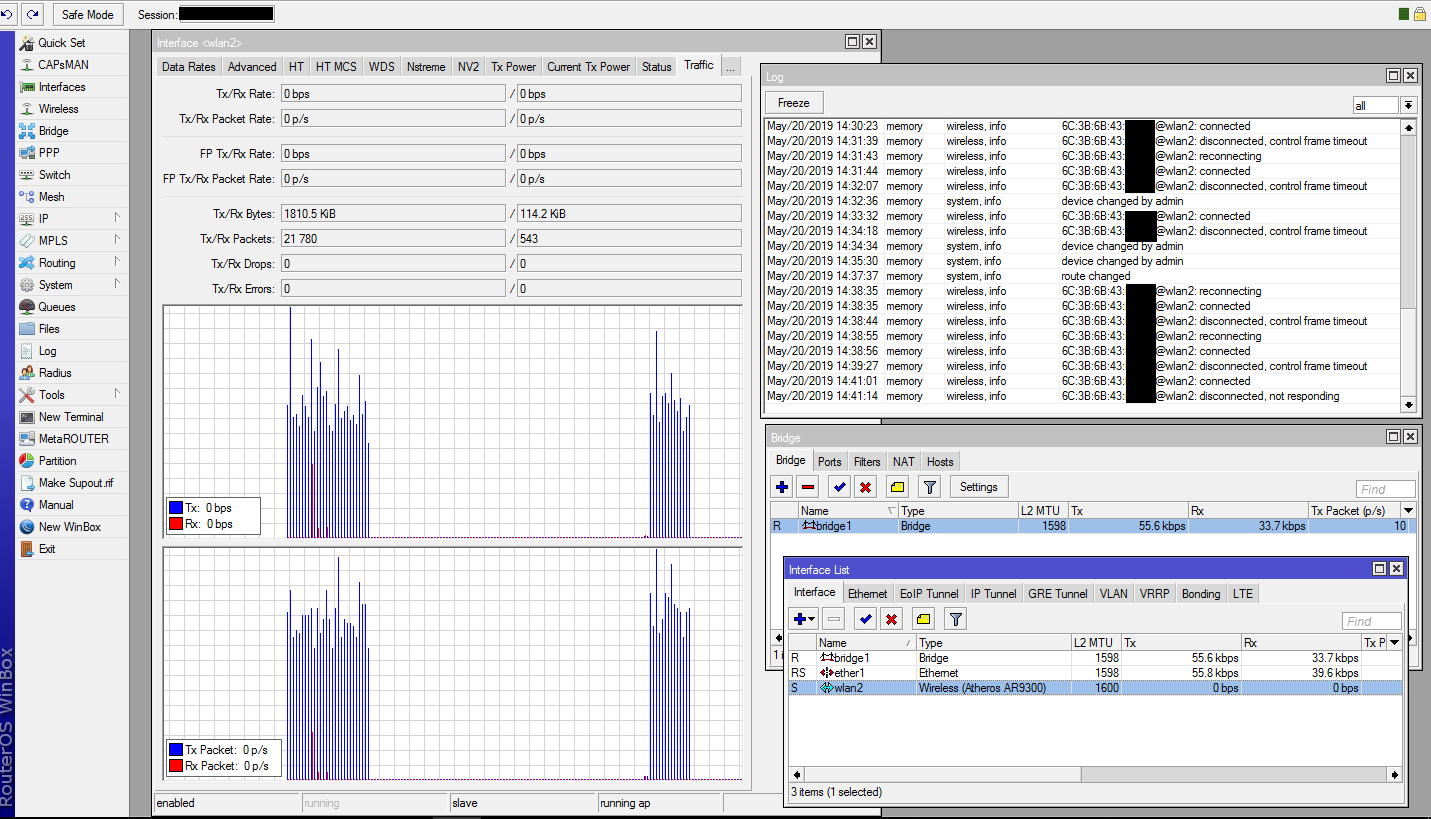Open log topic filter dropdown 'all'

[x=1408, y=105]
